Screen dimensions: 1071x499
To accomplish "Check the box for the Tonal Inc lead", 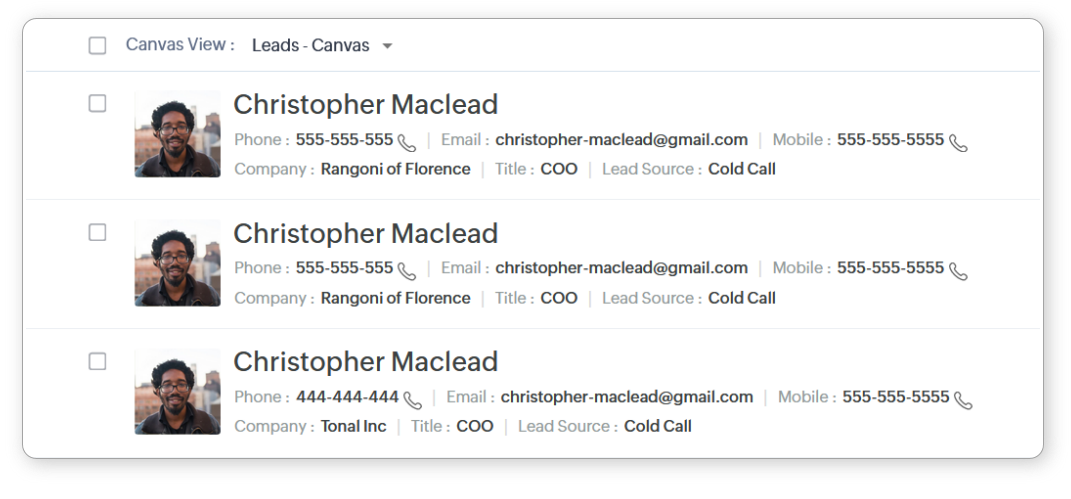I will [97, 361].
